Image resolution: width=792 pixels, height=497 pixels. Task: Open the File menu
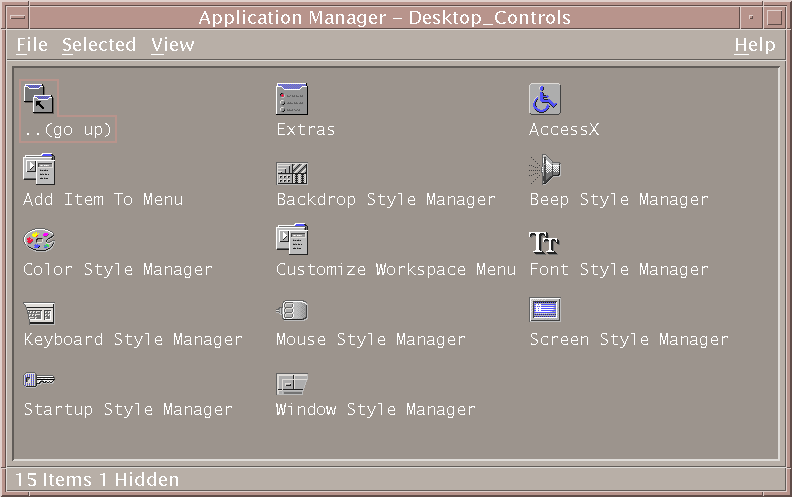(32, 45)
